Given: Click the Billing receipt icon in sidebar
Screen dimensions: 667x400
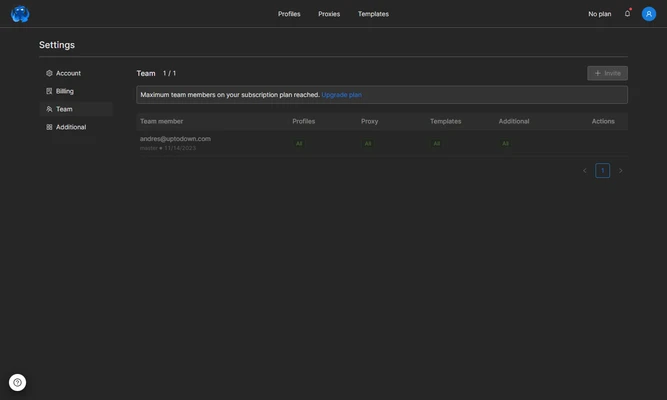Looking at the screenshot, I should point(49,91).
